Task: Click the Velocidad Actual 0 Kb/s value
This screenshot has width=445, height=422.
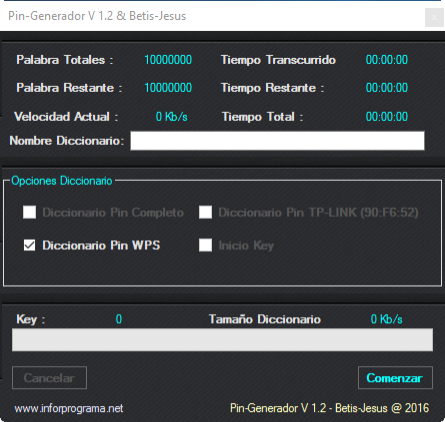Action: coord(171,117)
